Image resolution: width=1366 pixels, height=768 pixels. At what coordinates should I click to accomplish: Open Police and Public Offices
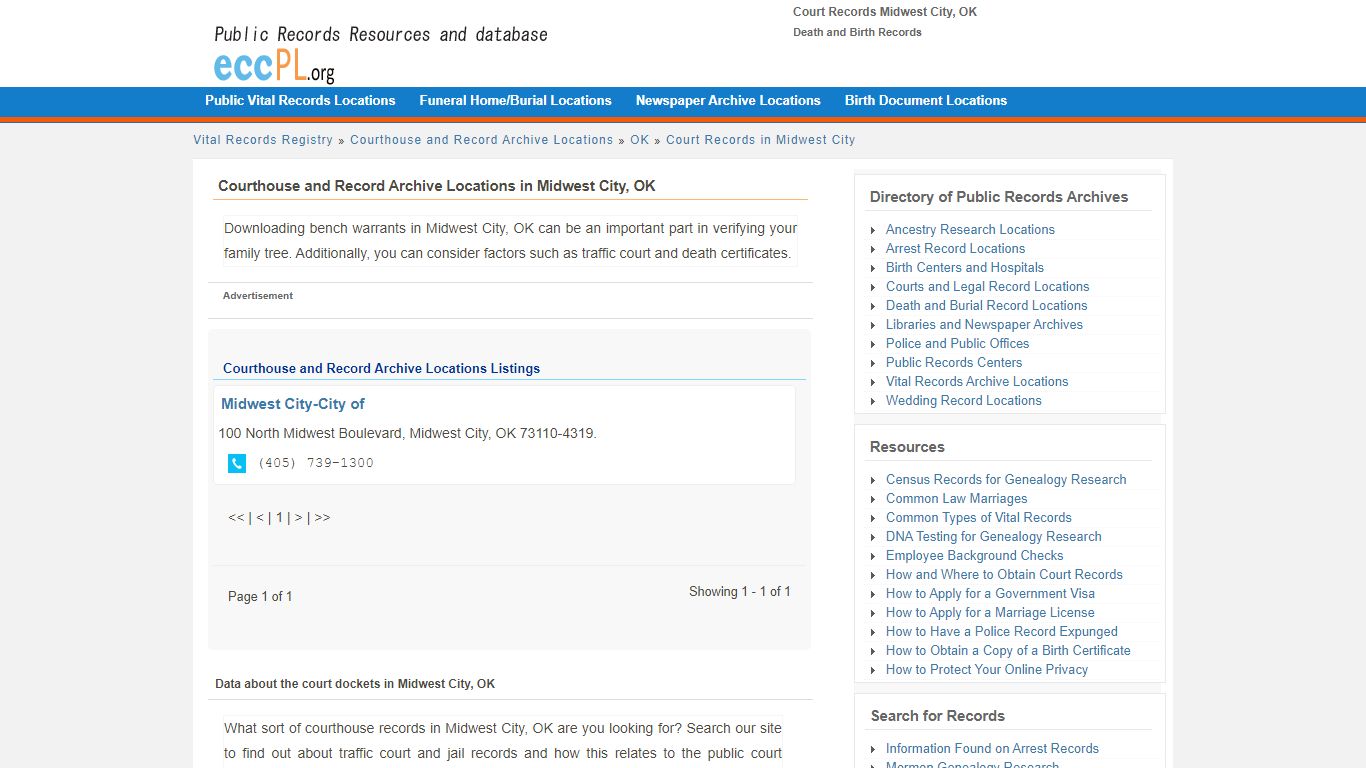tap(957, 344)
